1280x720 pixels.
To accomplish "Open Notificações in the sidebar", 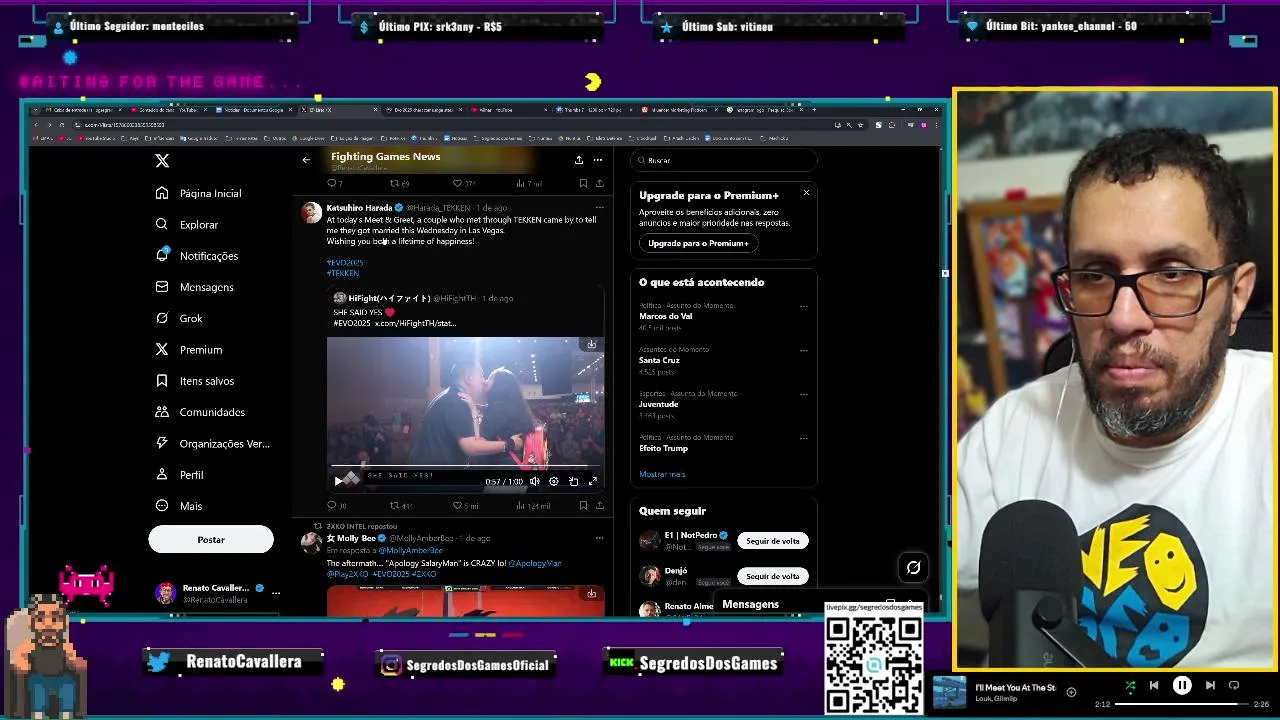I will (x=197, y=256).
